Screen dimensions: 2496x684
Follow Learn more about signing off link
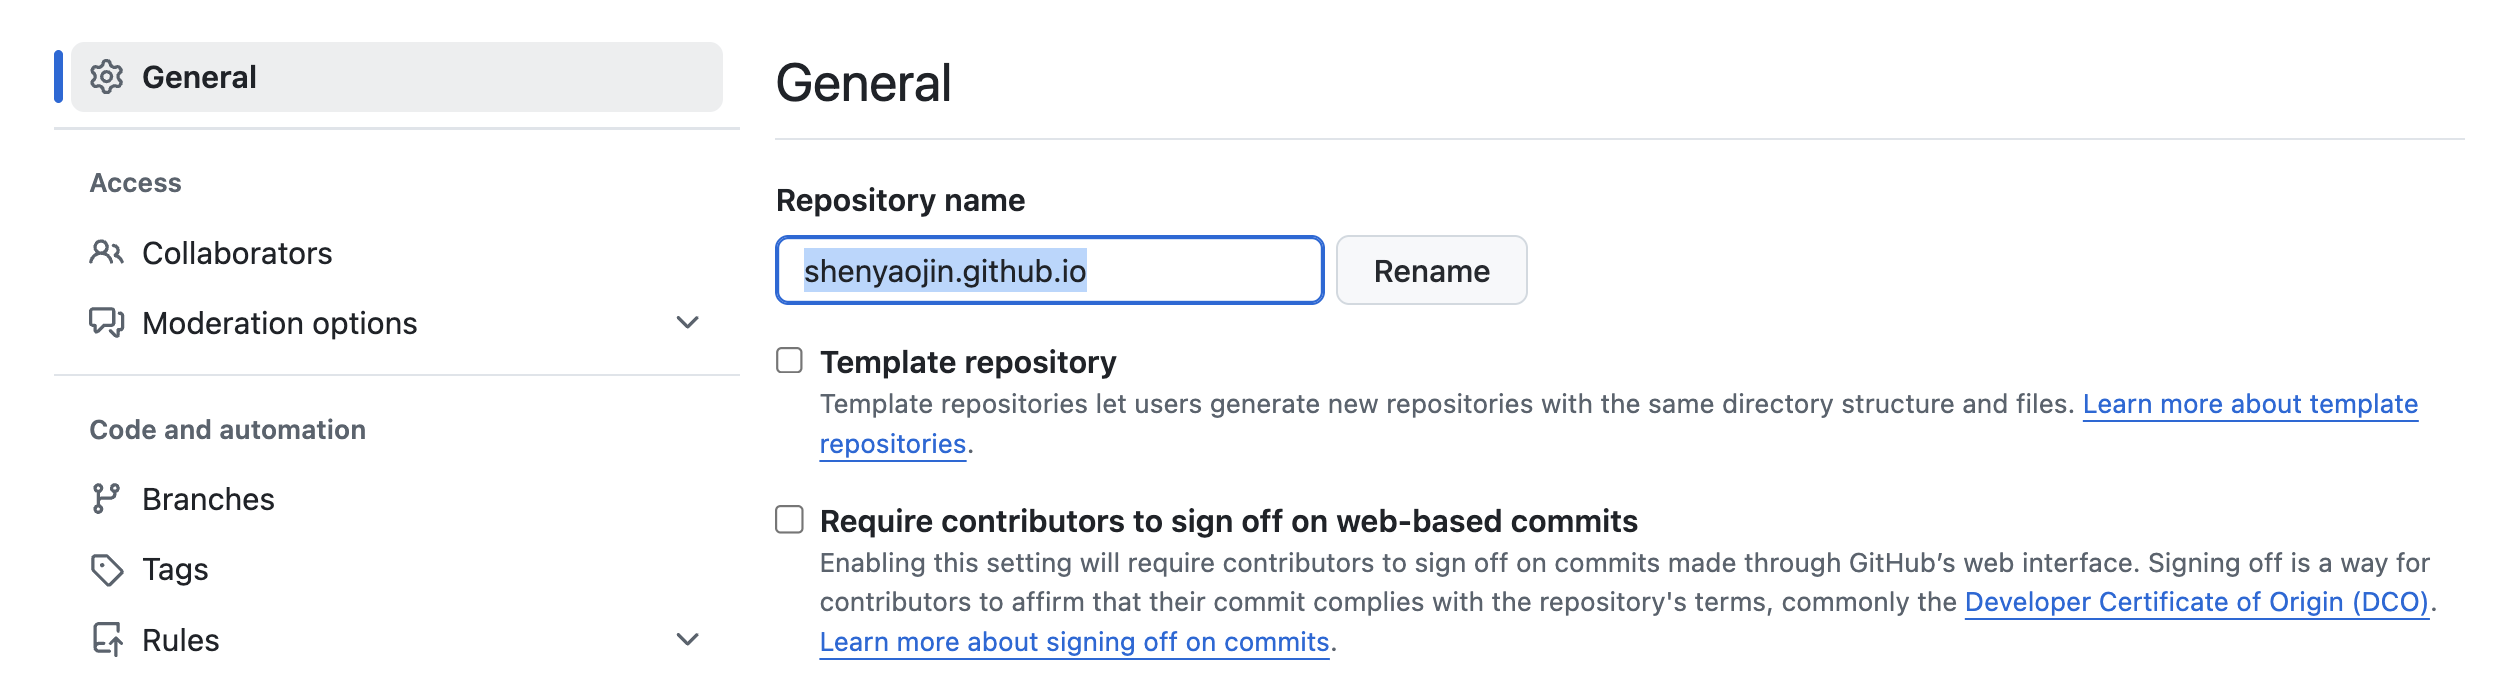tap(1074, 642)
